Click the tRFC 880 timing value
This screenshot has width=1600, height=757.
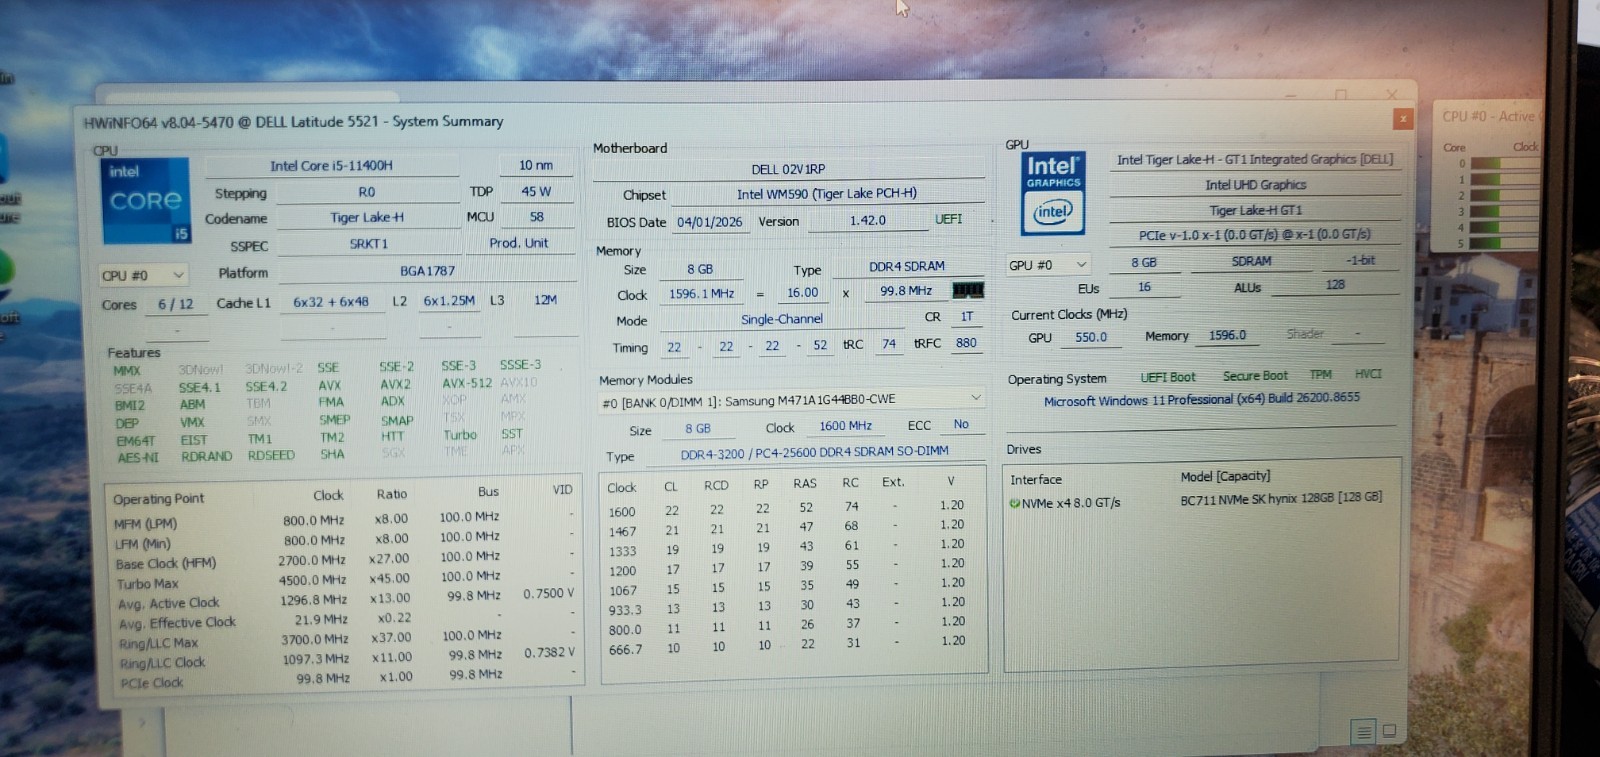[x=965, y=342]
